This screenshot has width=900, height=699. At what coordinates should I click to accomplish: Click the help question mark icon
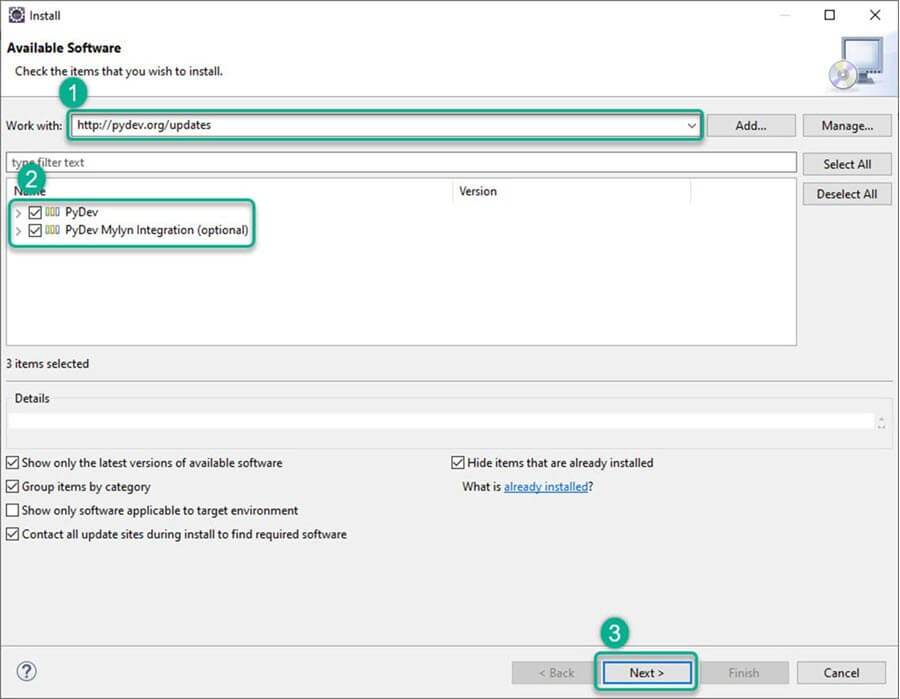pyautogui.click(x=27, y=672)
